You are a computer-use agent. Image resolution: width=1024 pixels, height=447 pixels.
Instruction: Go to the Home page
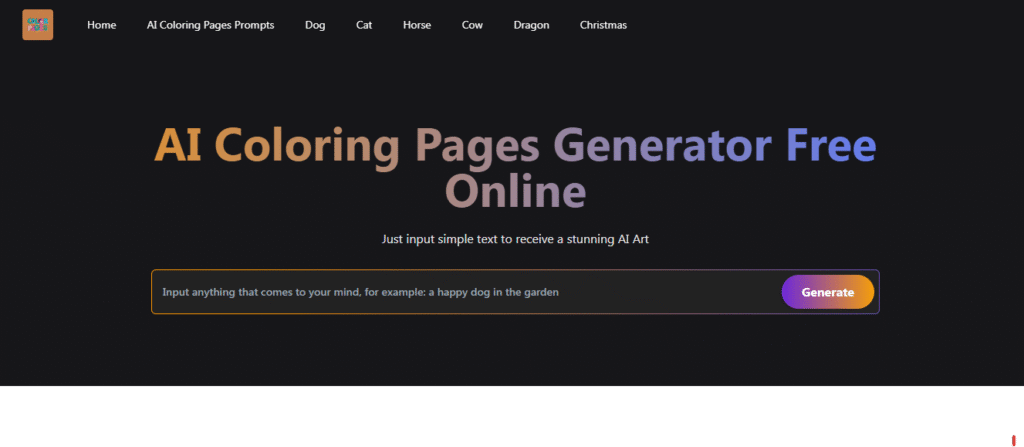click(x=102, y=25)
